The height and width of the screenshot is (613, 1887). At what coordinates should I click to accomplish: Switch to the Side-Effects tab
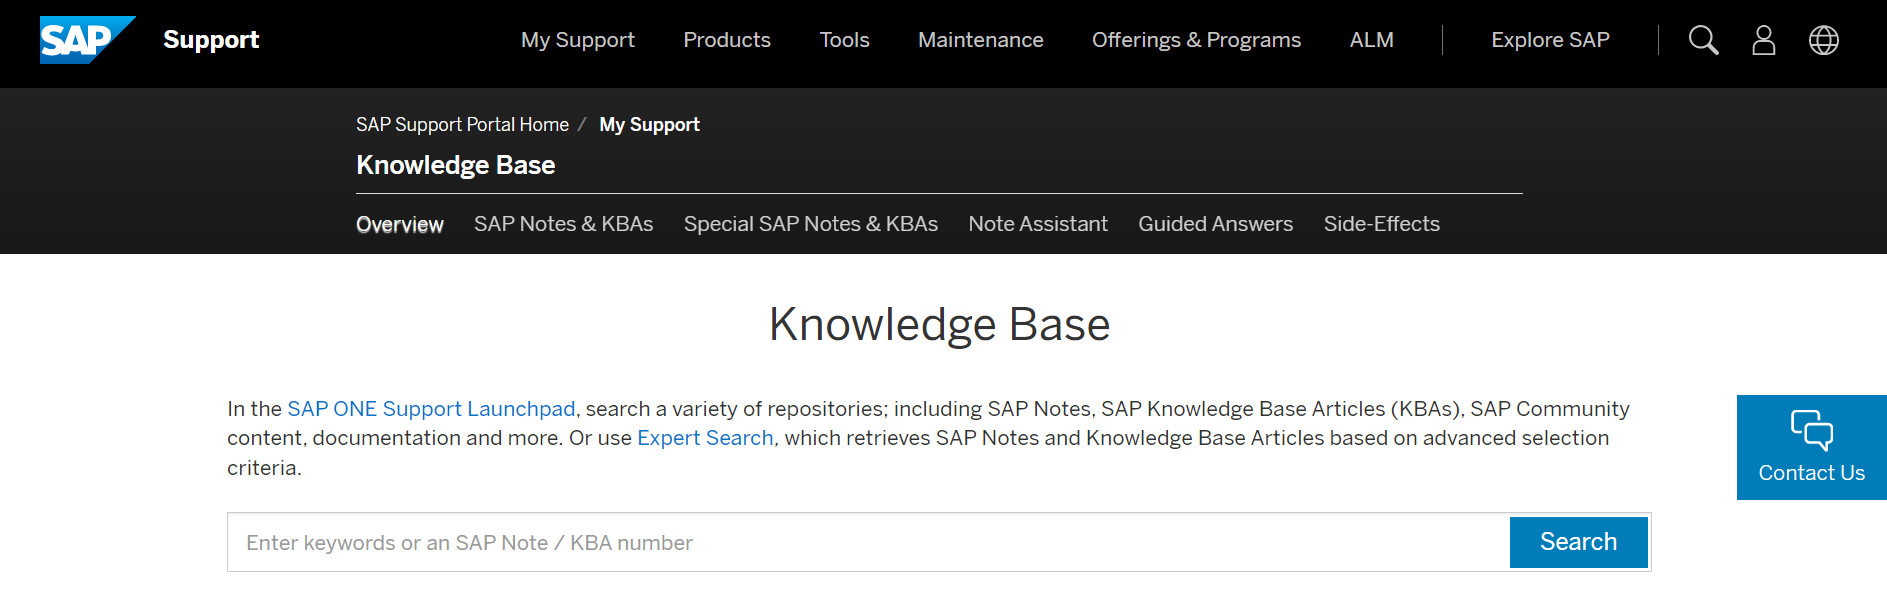pyautogui.click(x=1382, y=224)
